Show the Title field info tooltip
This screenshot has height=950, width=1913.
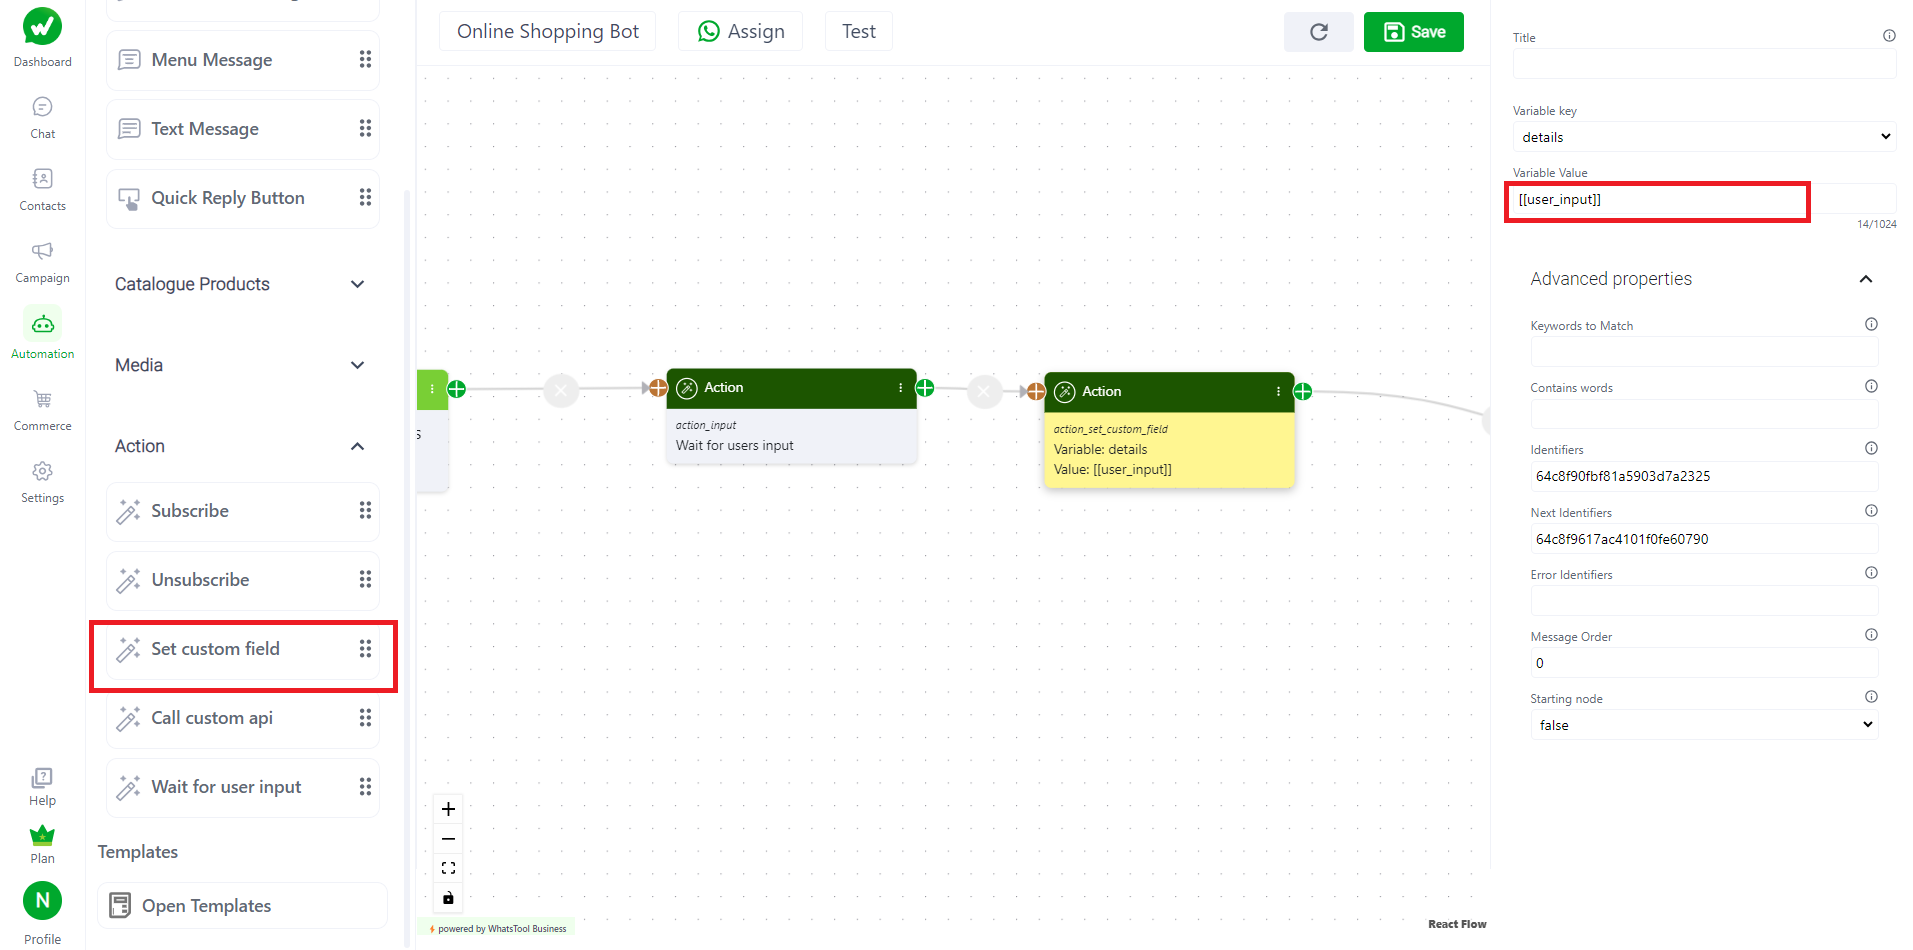(1889, 36)
